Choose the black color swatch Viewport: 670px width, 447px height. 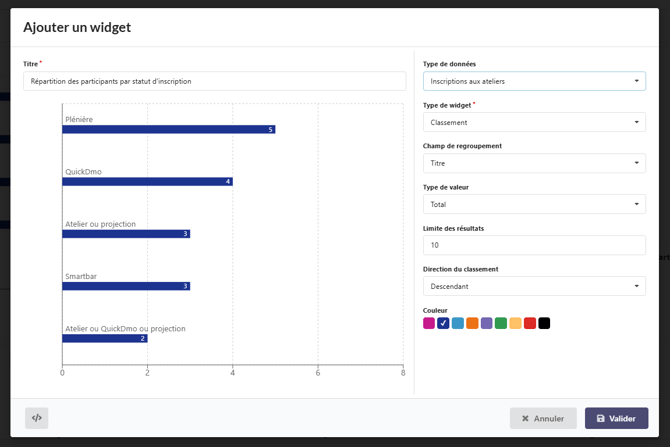544,323
